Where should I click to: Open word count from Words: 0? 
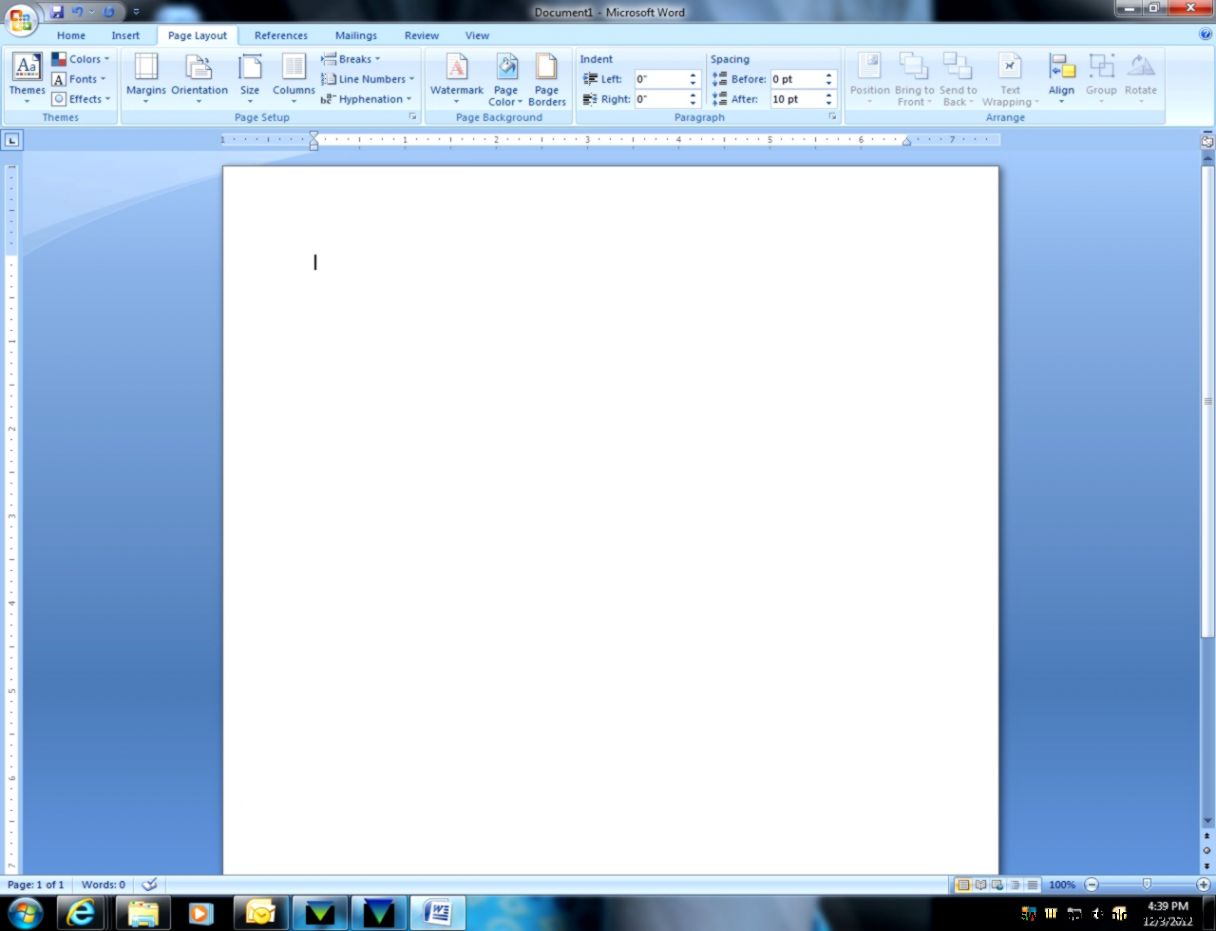[103, 885]
